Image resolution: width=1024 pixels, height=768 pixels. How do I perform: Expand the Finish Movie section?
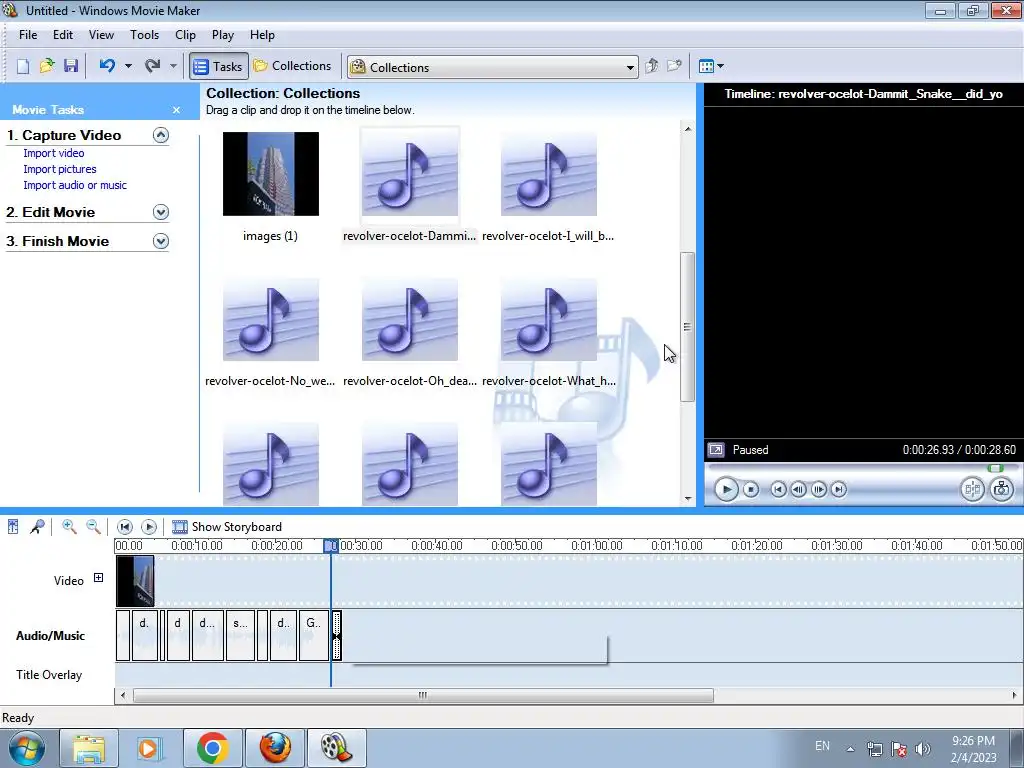click(x=161, y=241)
